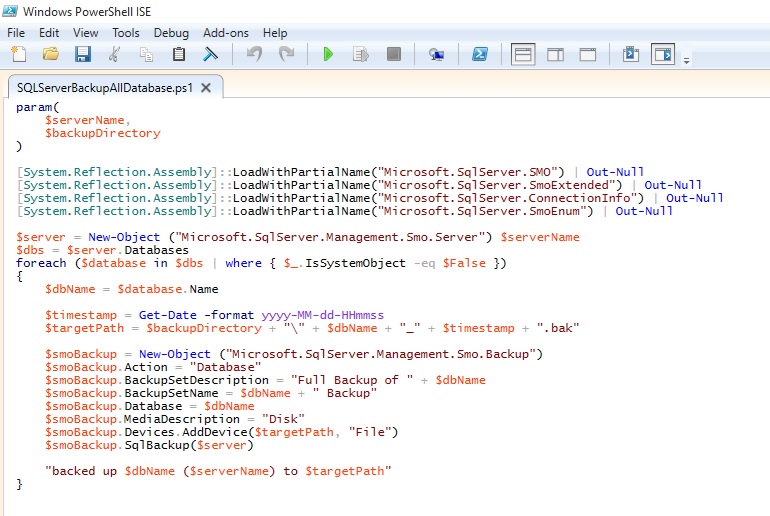Click the $timestamp variable declaration
The height and width of the screenshot is (516, 770).
(81, 315)
